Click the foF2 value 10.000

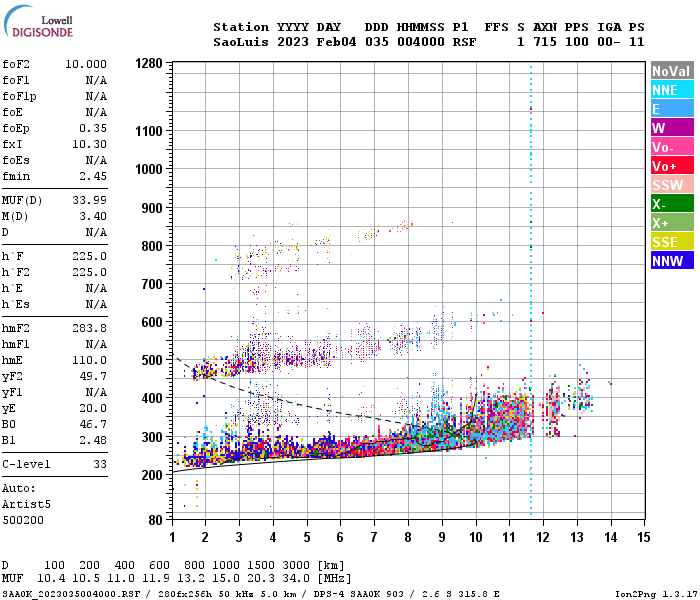point(86,64)
